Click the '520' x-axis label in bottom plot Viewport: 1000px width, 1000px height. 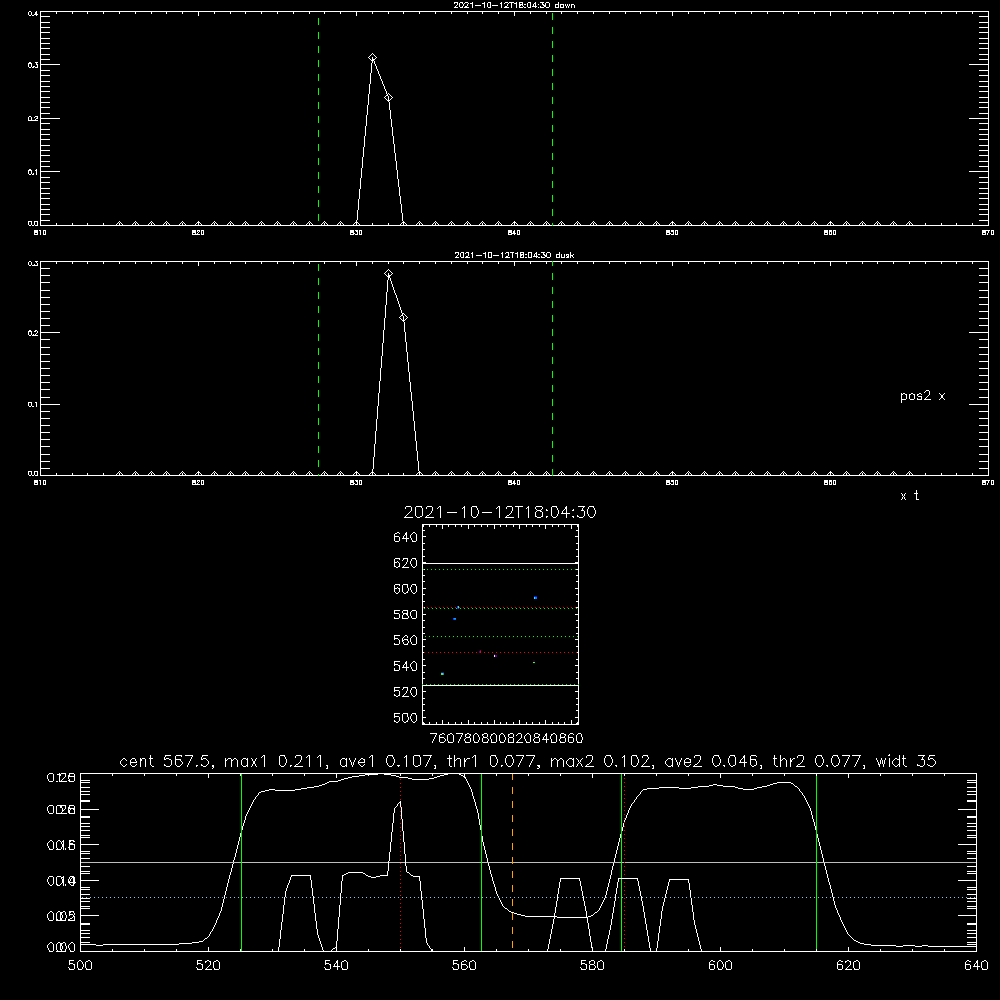coord(208,966)
